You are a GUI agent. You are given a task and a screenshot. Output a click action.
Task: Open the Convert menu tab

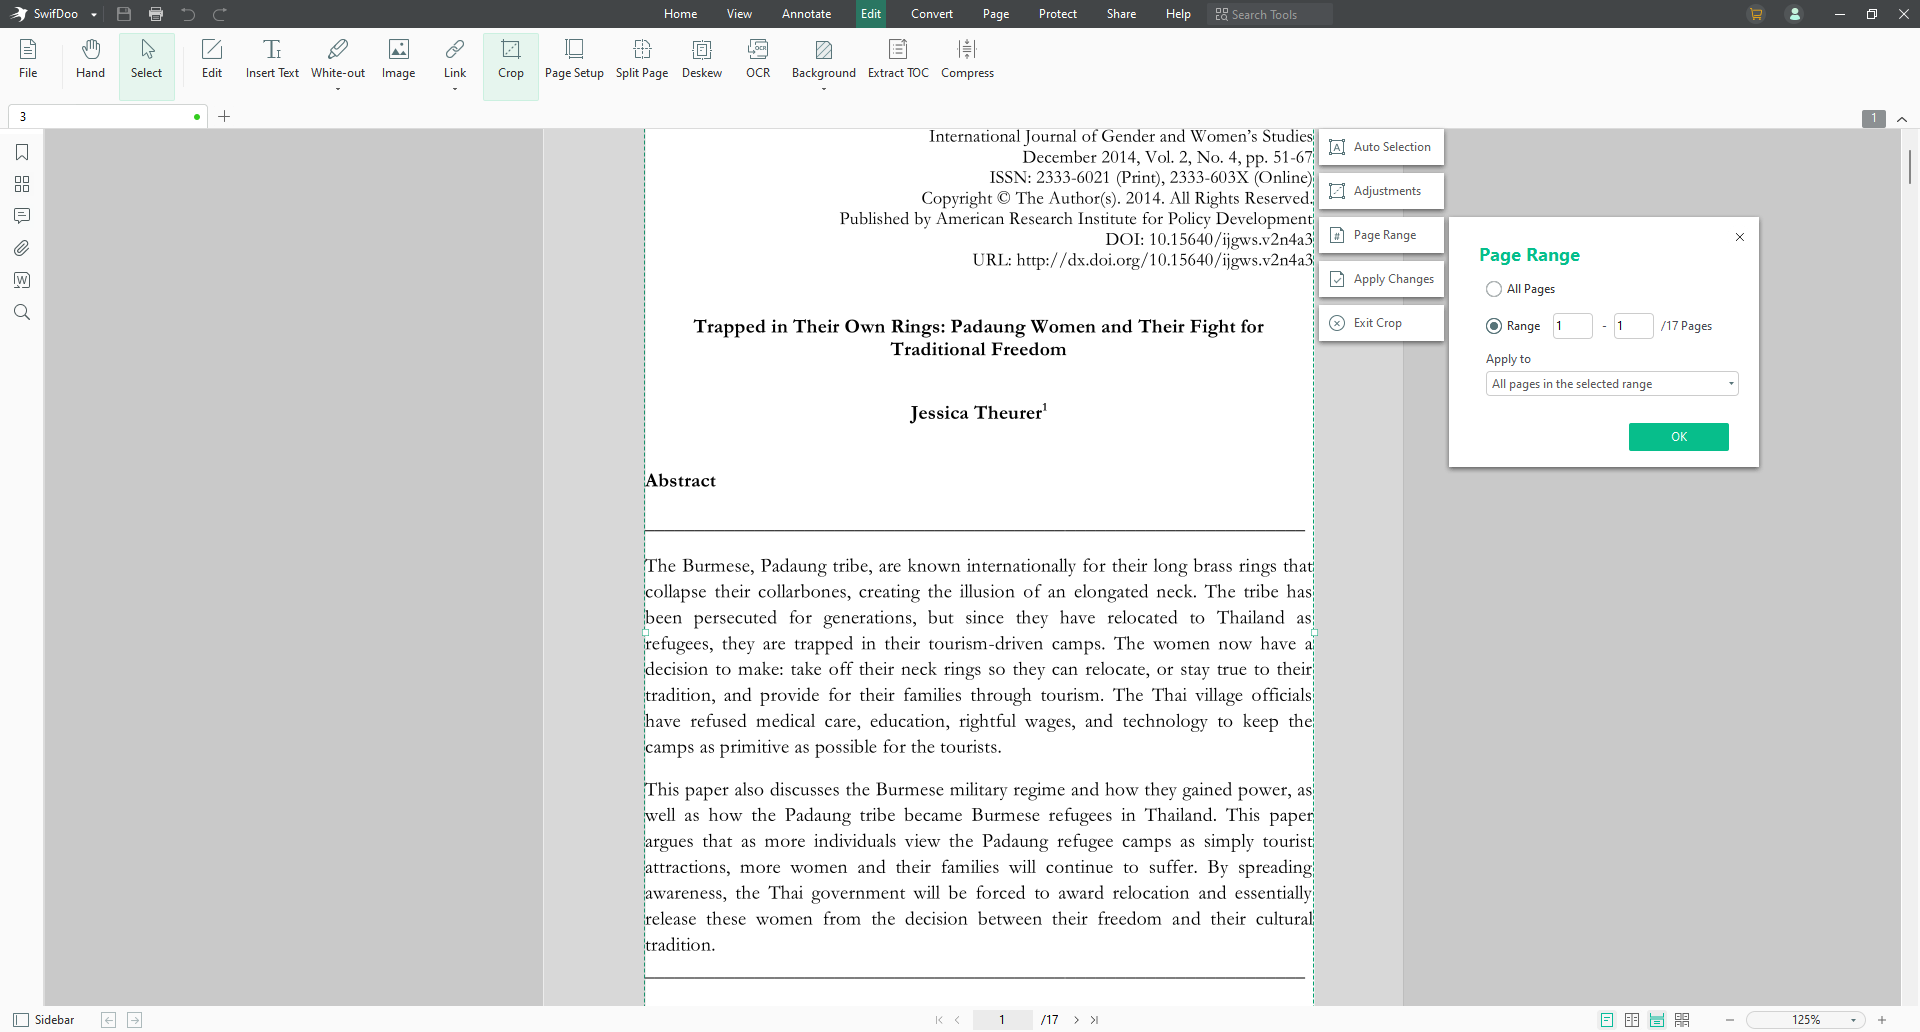(931, 14)
